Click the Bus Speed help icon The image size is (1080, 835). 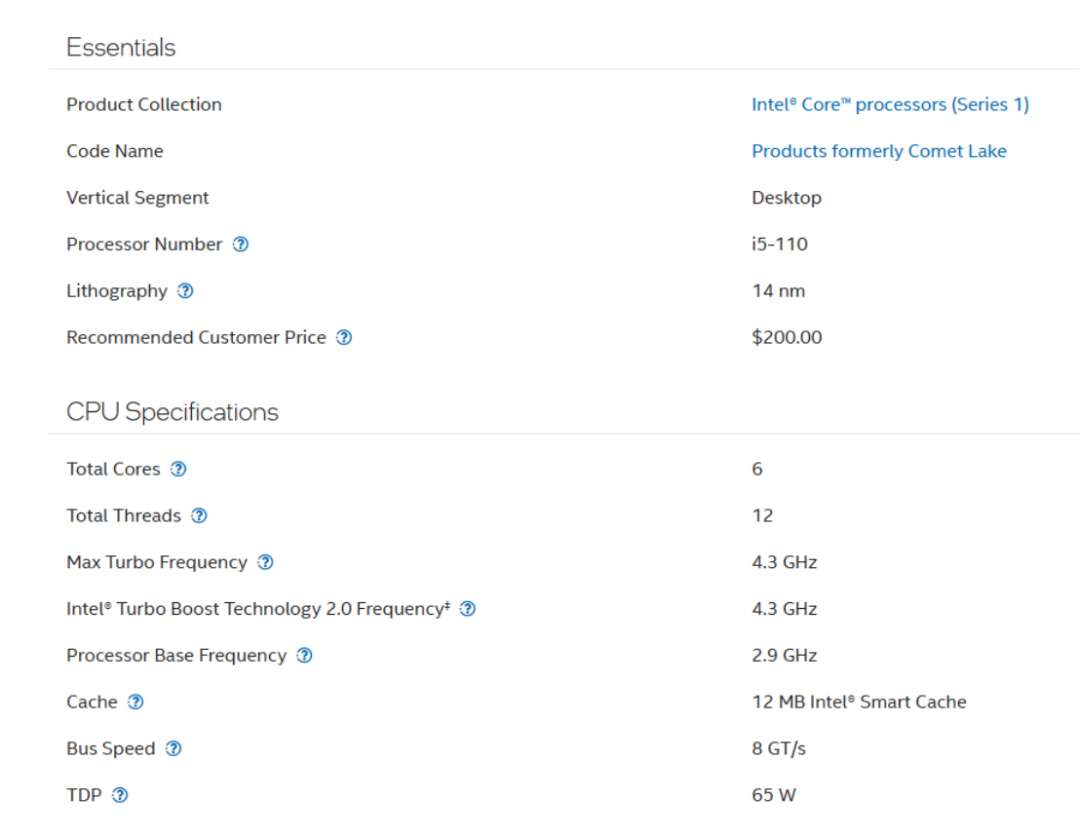(174, 748)
